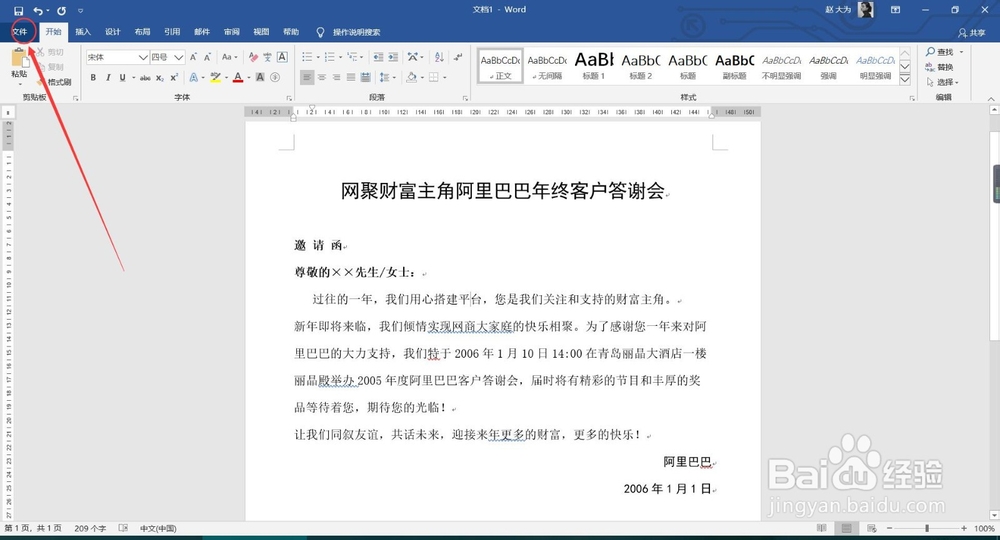The image size is (1000, 540).
Task: Click the Shading paint bucket icon
Action: click(411, 78)
